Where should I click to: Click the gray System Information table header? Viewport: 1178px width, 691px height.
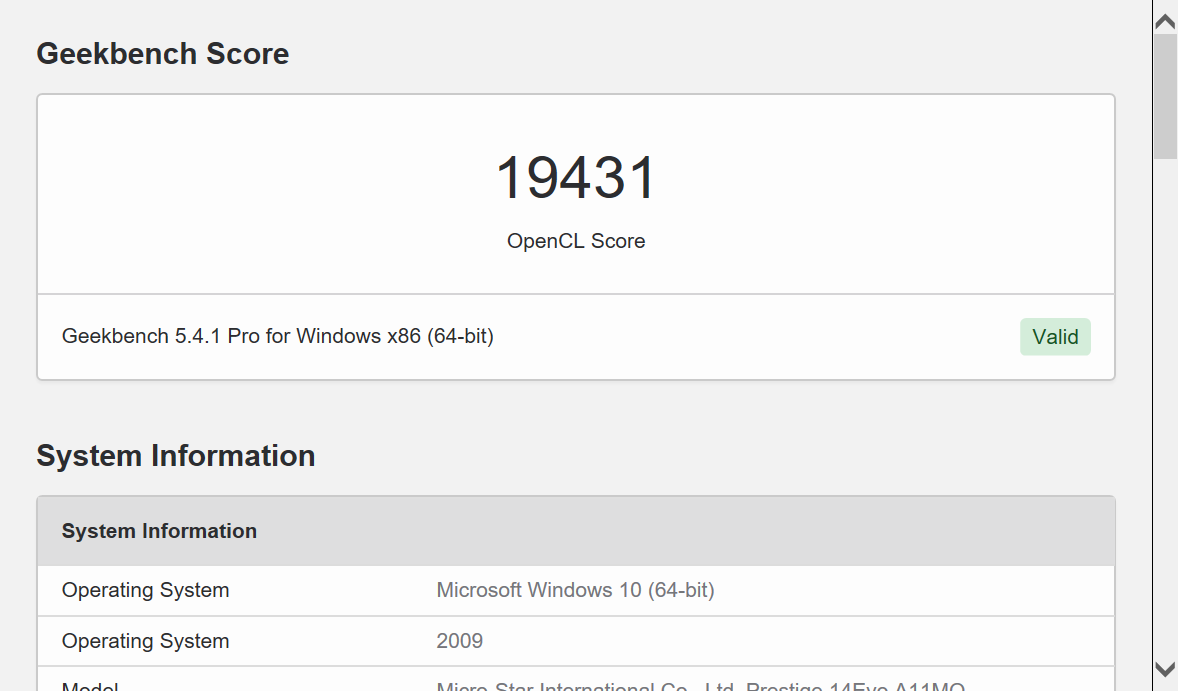(160, 531)
